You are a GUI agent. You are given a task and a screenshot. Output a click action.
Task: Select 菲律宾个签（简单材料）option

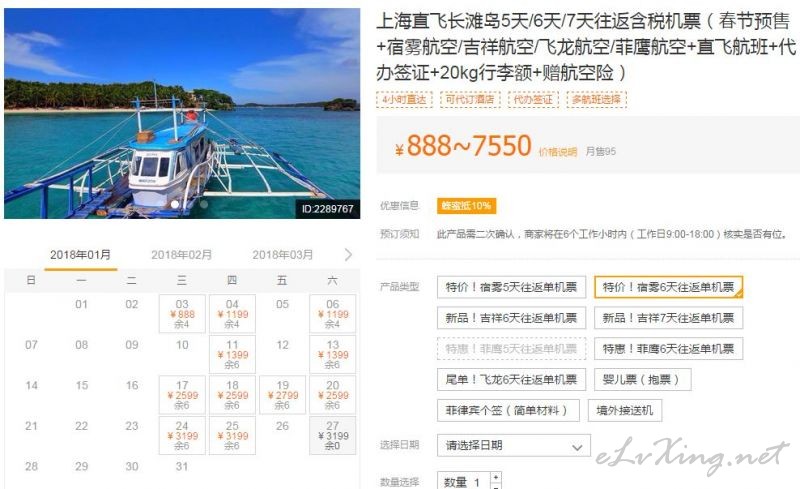508,410
